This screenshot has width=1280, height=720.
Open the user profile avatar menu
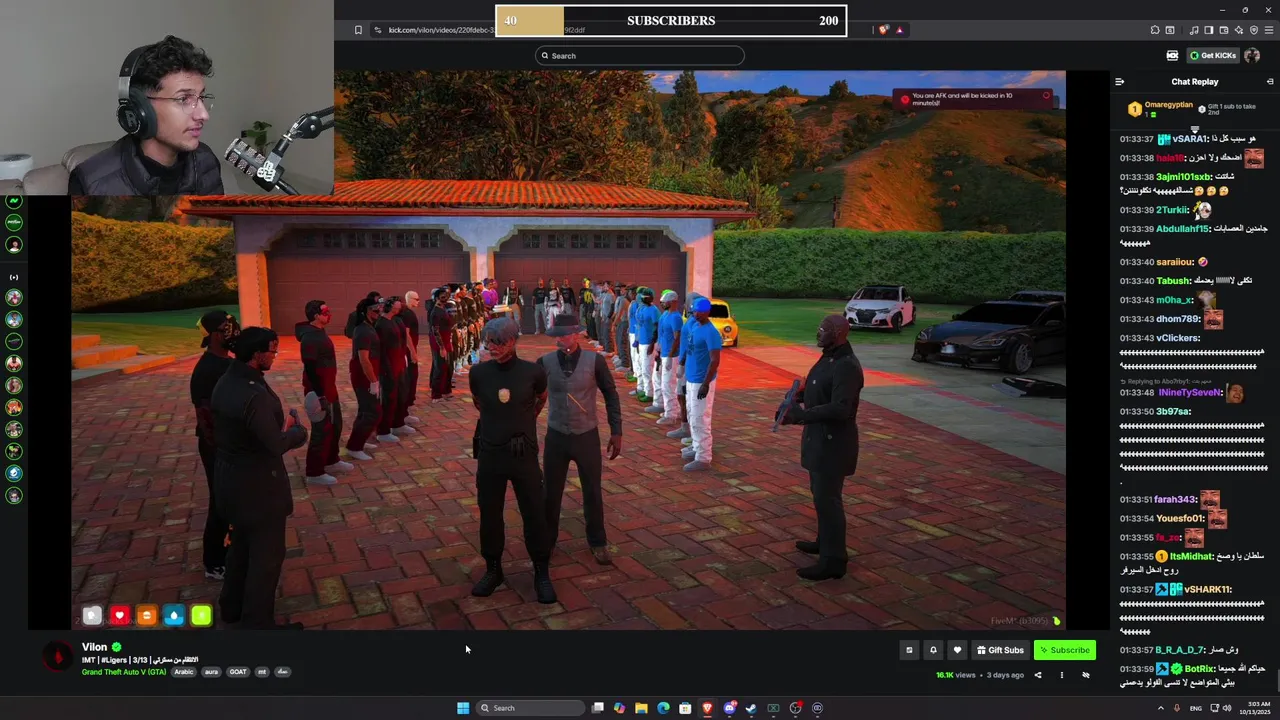pos(1252,55)
